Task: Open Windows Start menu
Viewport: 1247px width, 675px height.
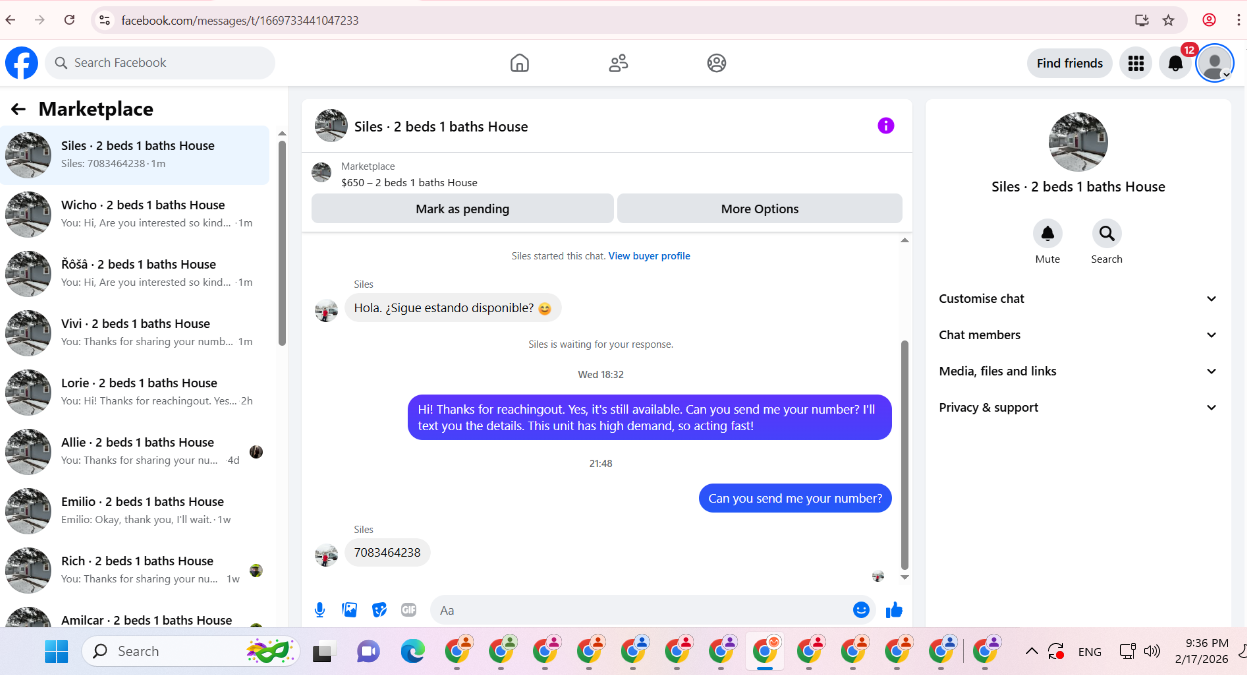Action: (56, 651)
